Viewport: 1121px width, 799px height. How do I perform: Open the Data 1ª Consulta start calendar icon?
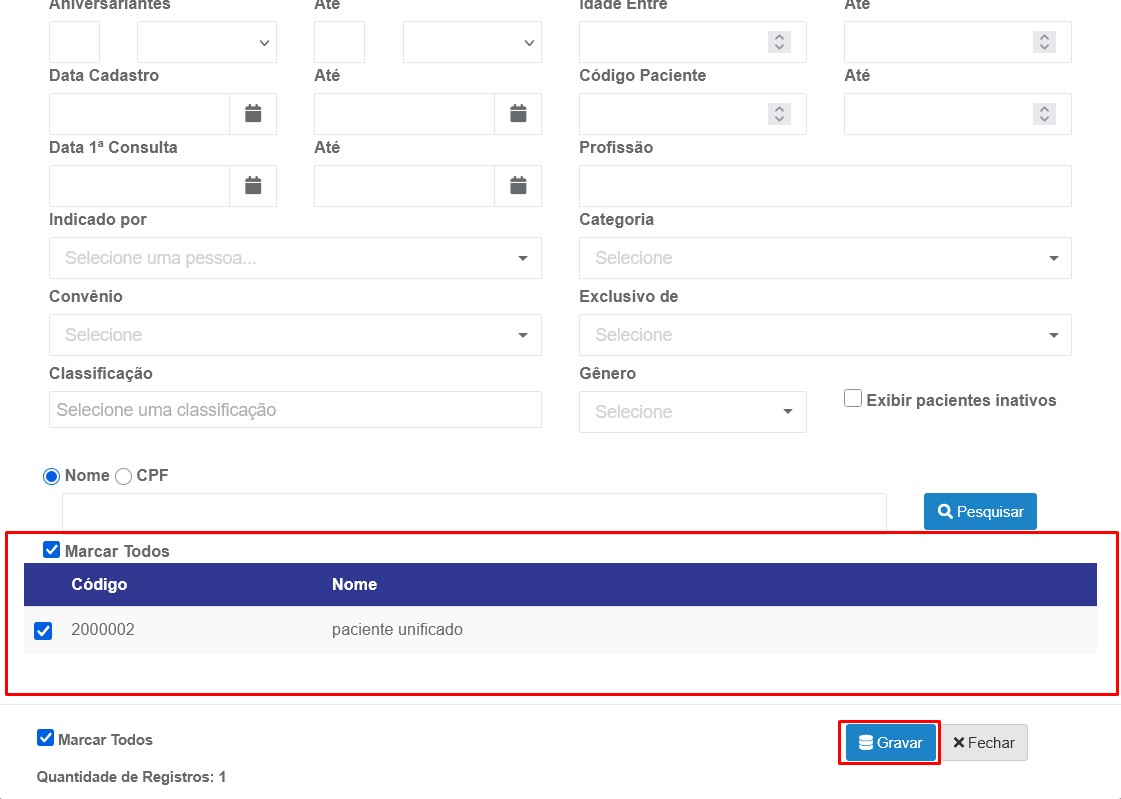[253, 186]
